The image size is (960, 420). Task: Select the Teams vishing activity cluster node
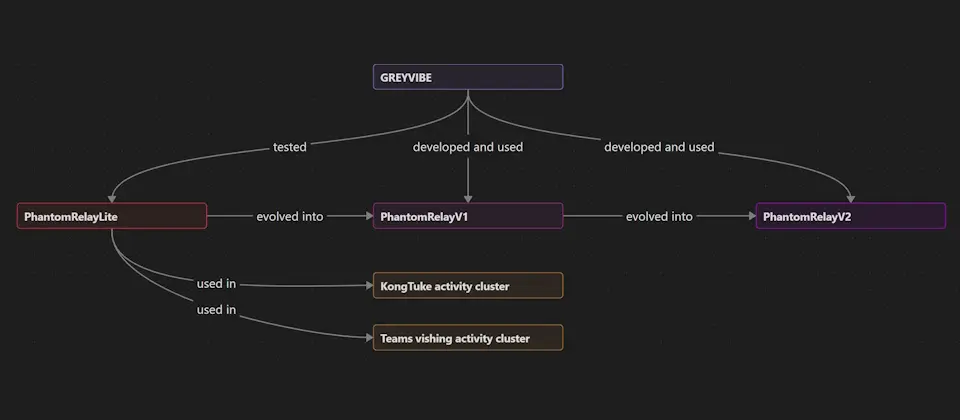click(468, 337)
